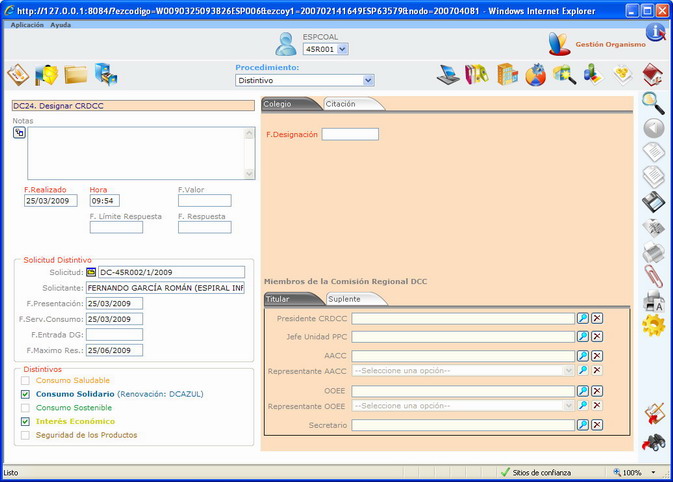The width and height of the screenshot is (673, 482).
Task: Click the Solicitante name field
Action: point(166,288)
